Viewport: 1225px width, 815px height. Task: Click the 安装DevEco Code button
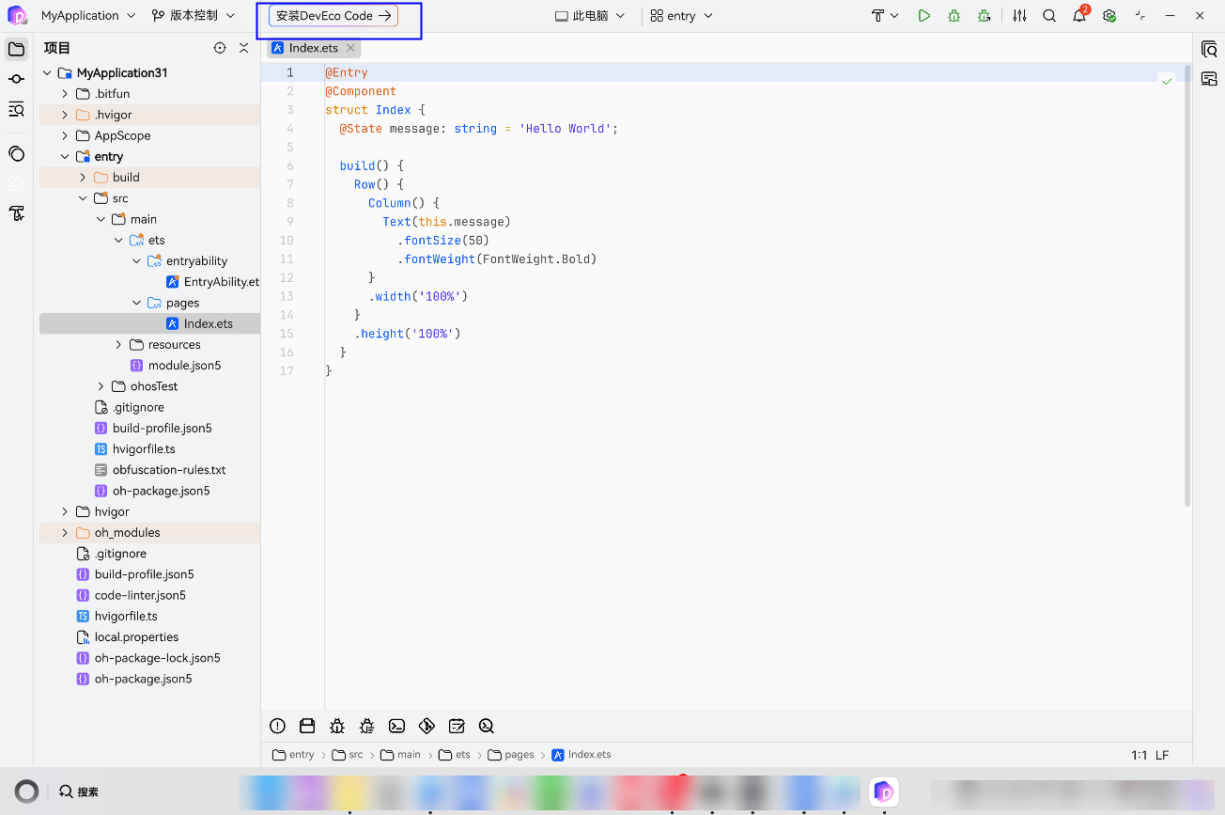click(x=334, y=16)
